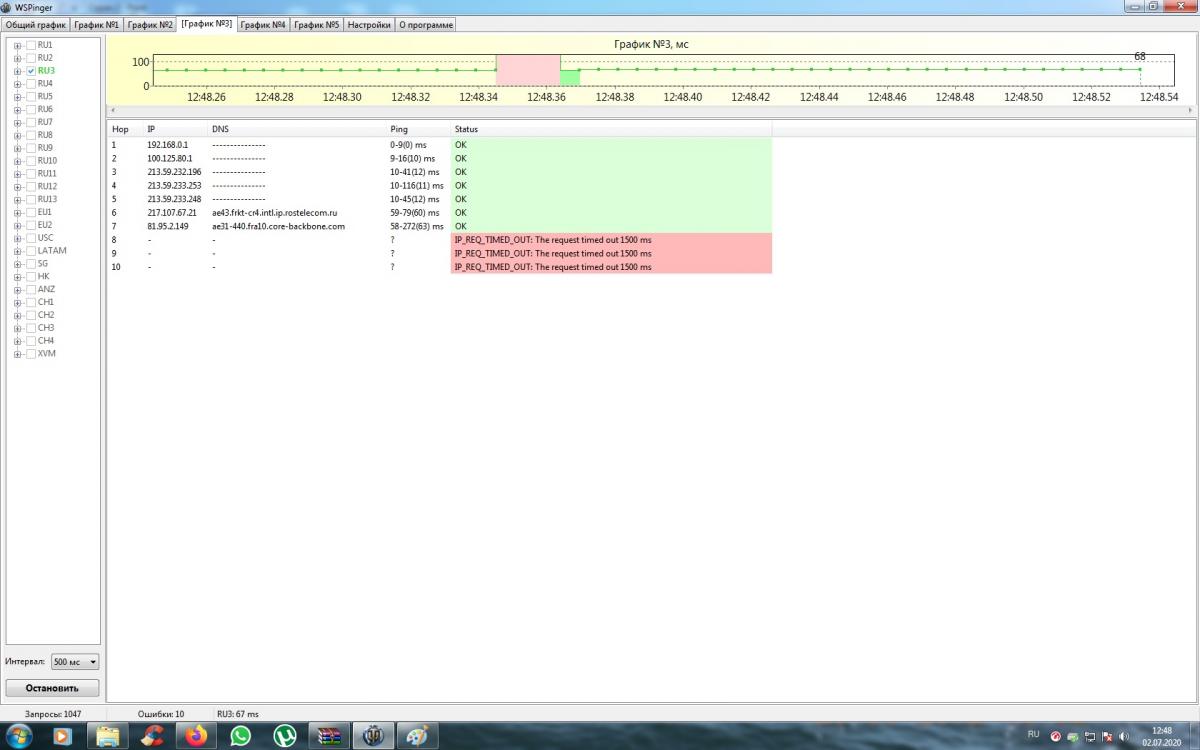
Task: Open Action Center flag tray icon
Action: coord(1107,736)
